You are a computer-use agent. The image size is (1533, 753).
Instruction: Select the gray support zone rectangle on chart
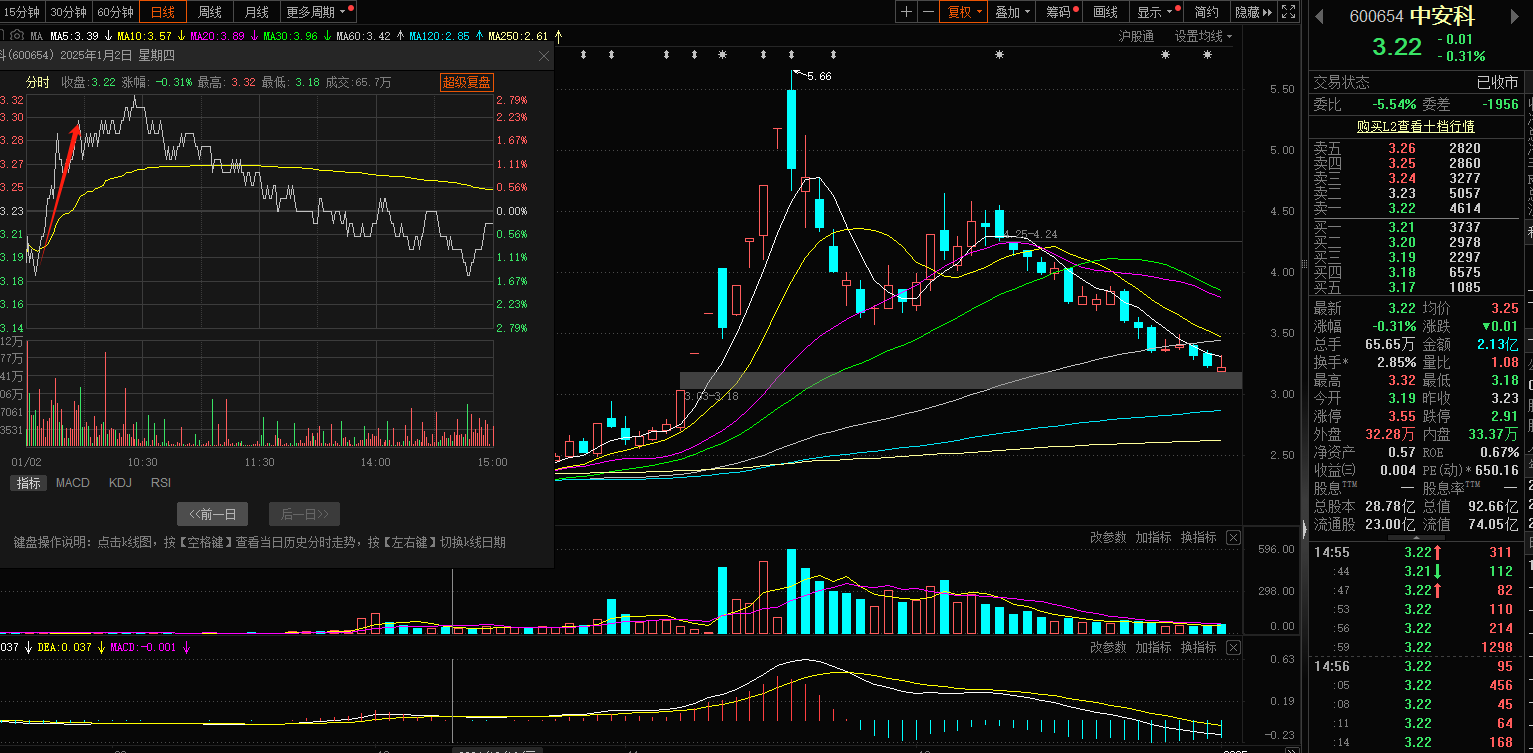click(x=960, y=380)
